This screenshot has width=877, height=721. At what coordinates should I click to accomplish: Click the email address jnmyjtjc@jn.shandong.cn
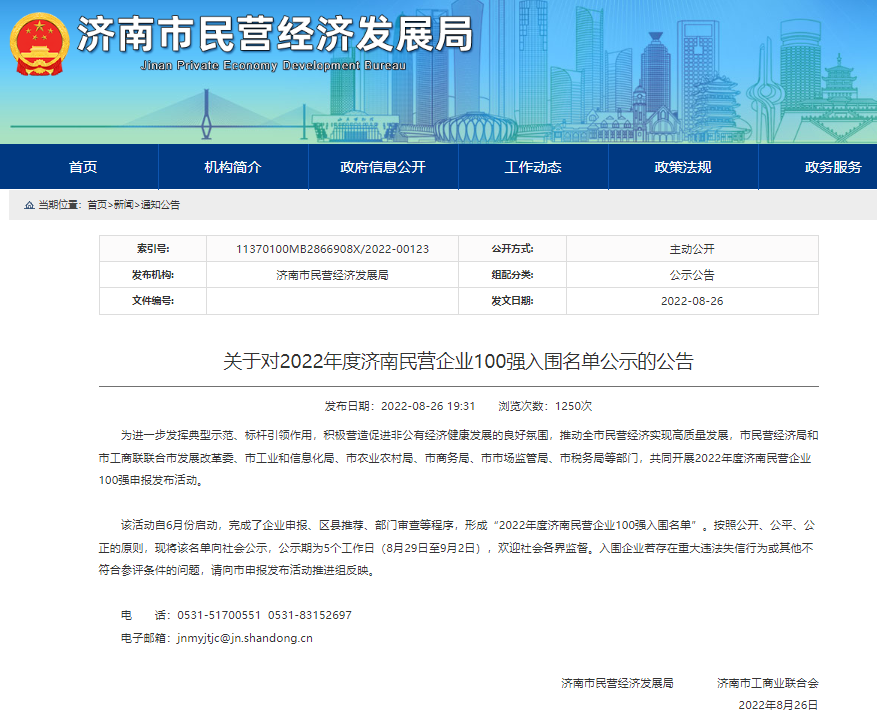(245, 637)
